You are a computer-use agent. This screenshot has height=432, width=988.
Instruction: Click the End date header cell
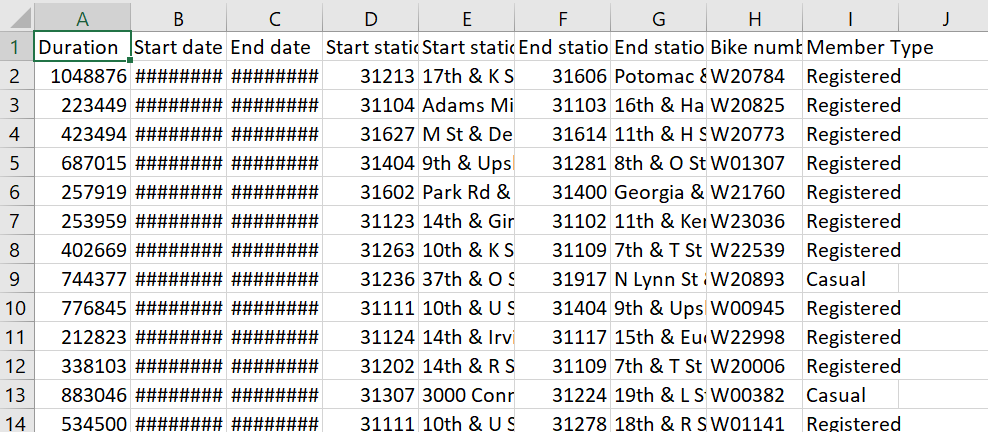pos(275,47)
